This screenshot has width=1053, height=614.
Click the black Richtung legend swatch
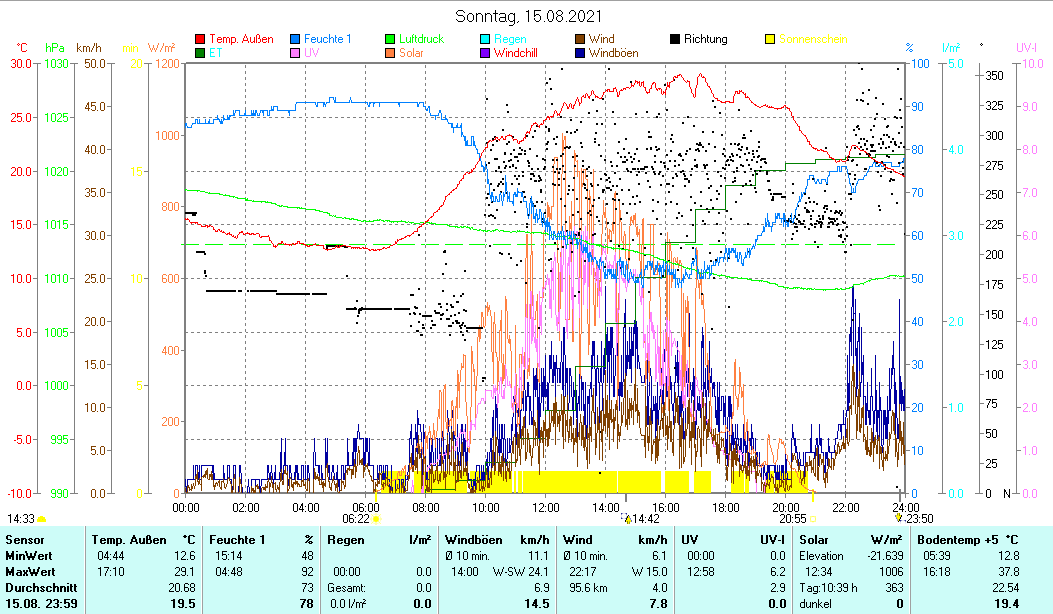[674, 40]
